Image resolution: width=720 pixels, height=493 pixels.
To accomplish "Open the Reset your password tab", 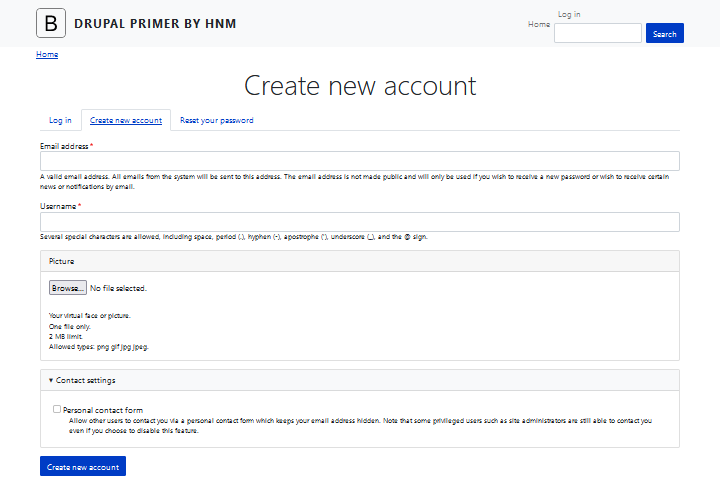I will coord(216,120).
